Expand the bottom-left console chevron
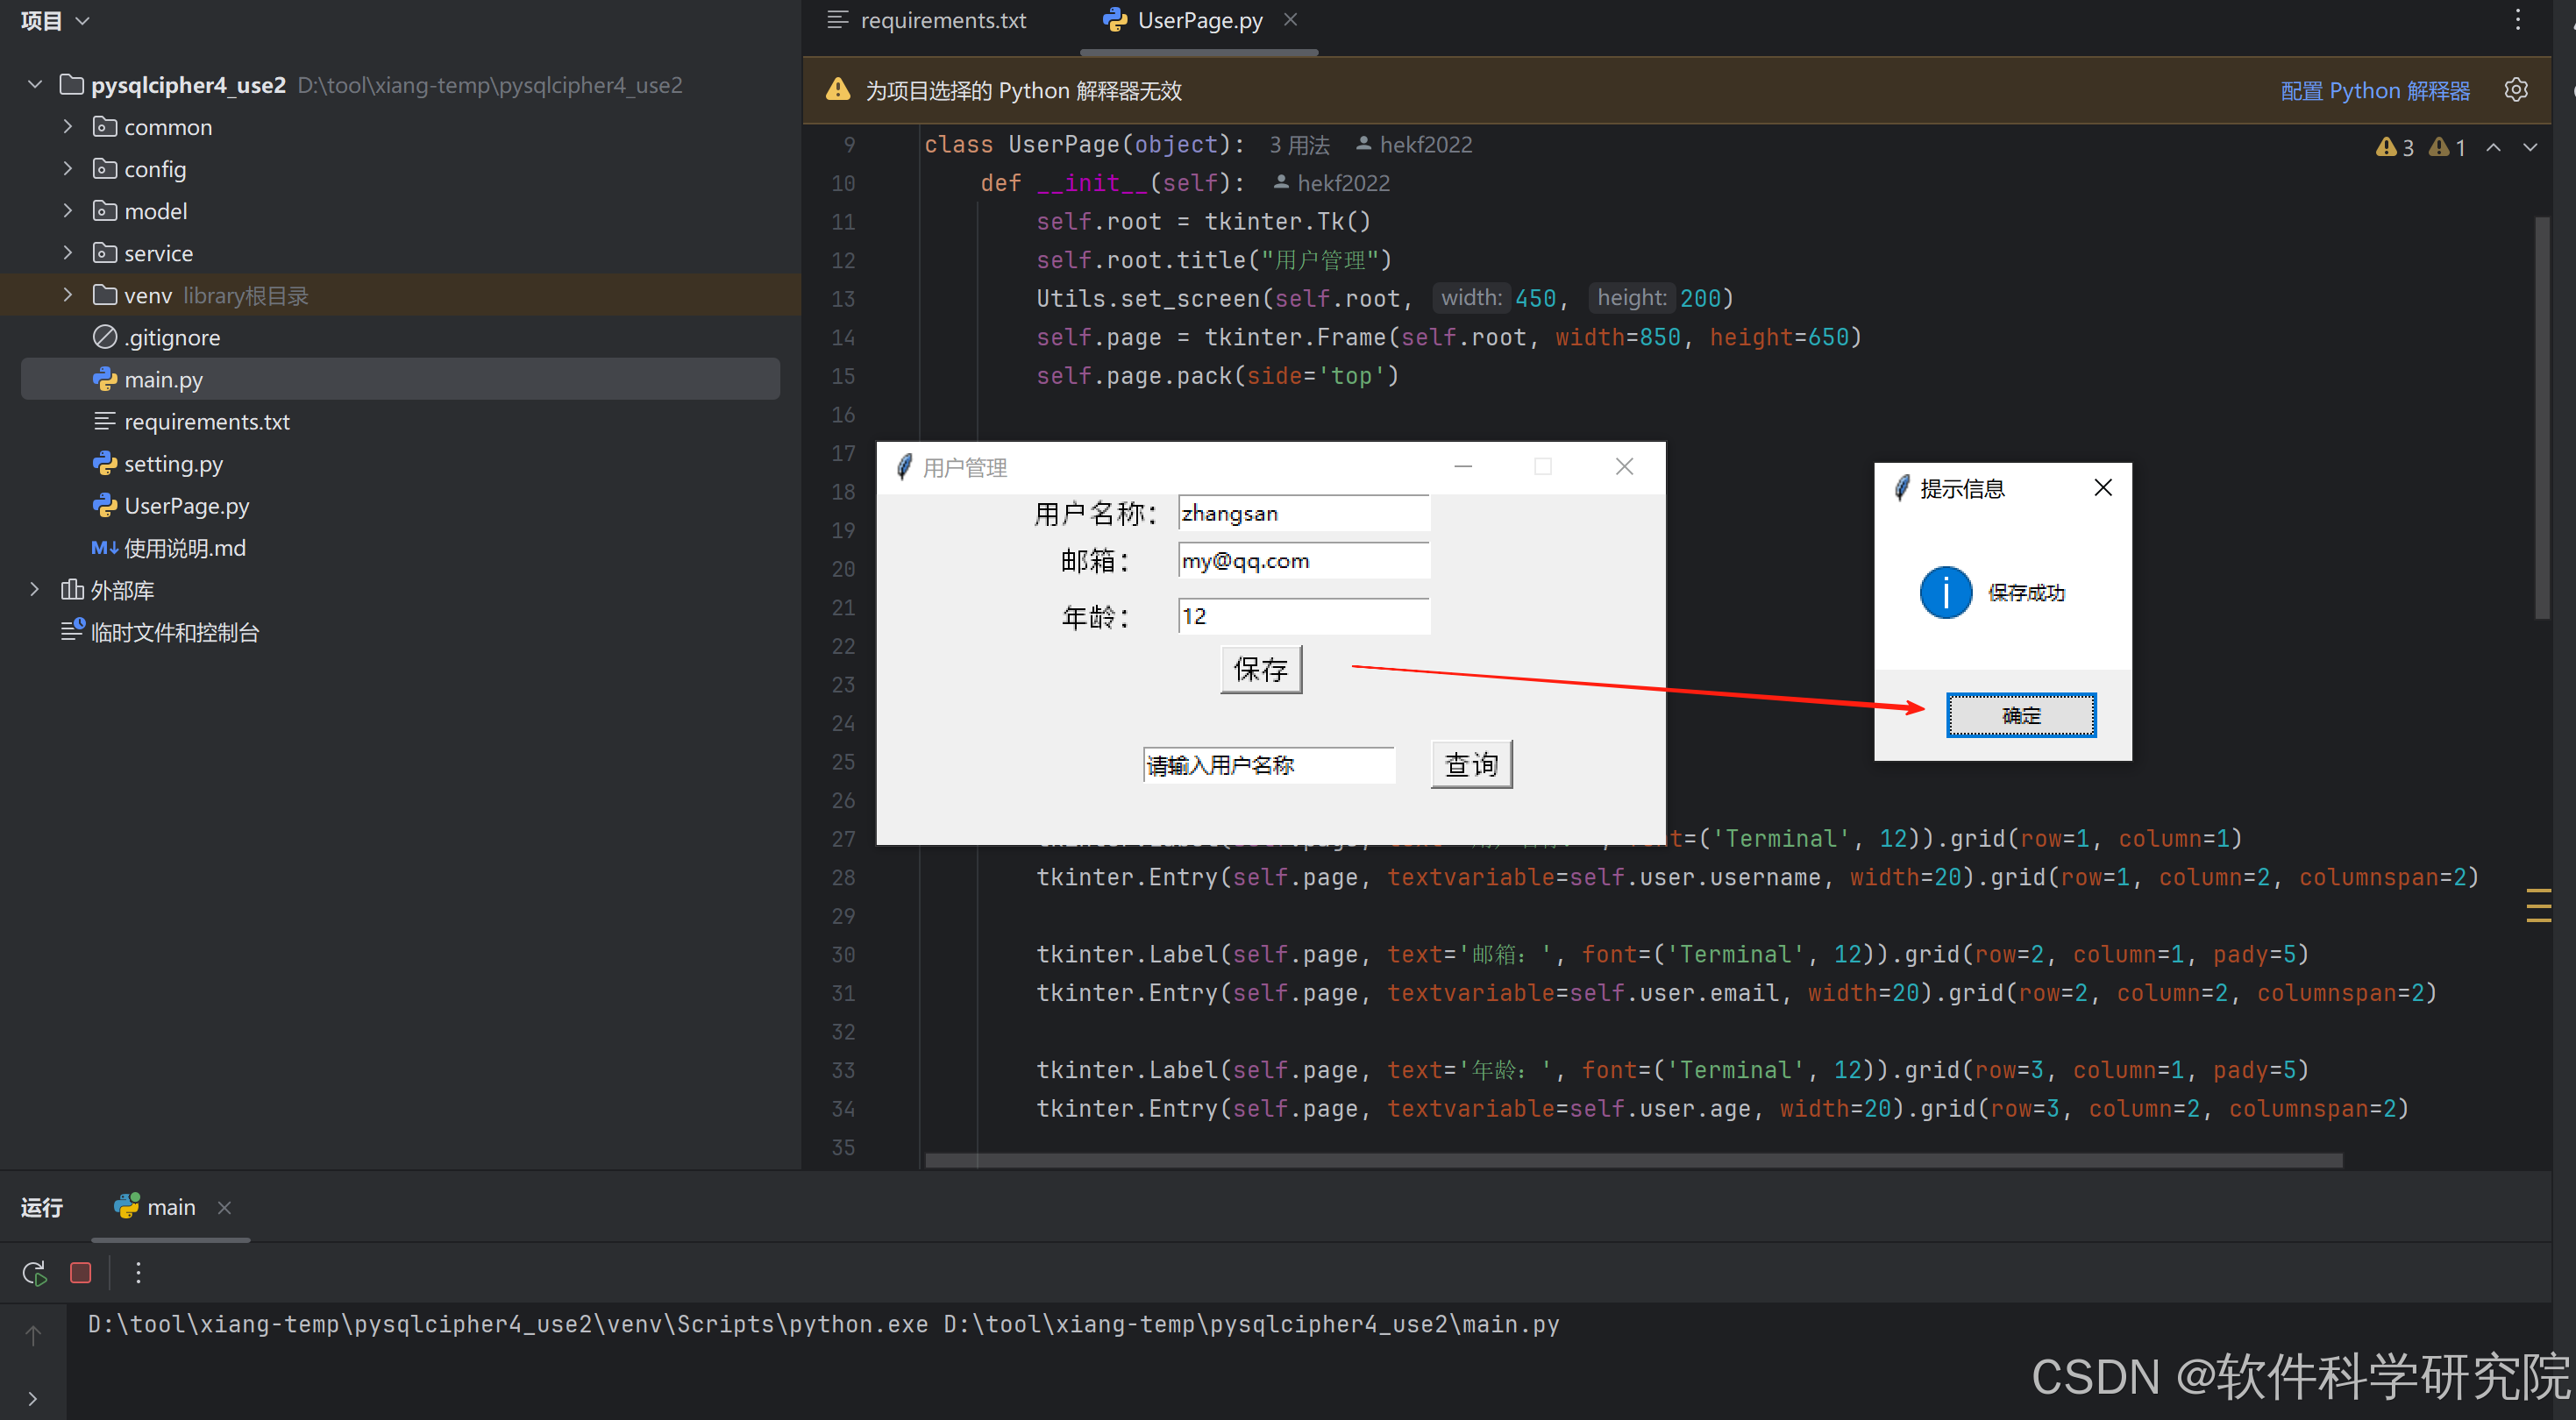 33,1398
